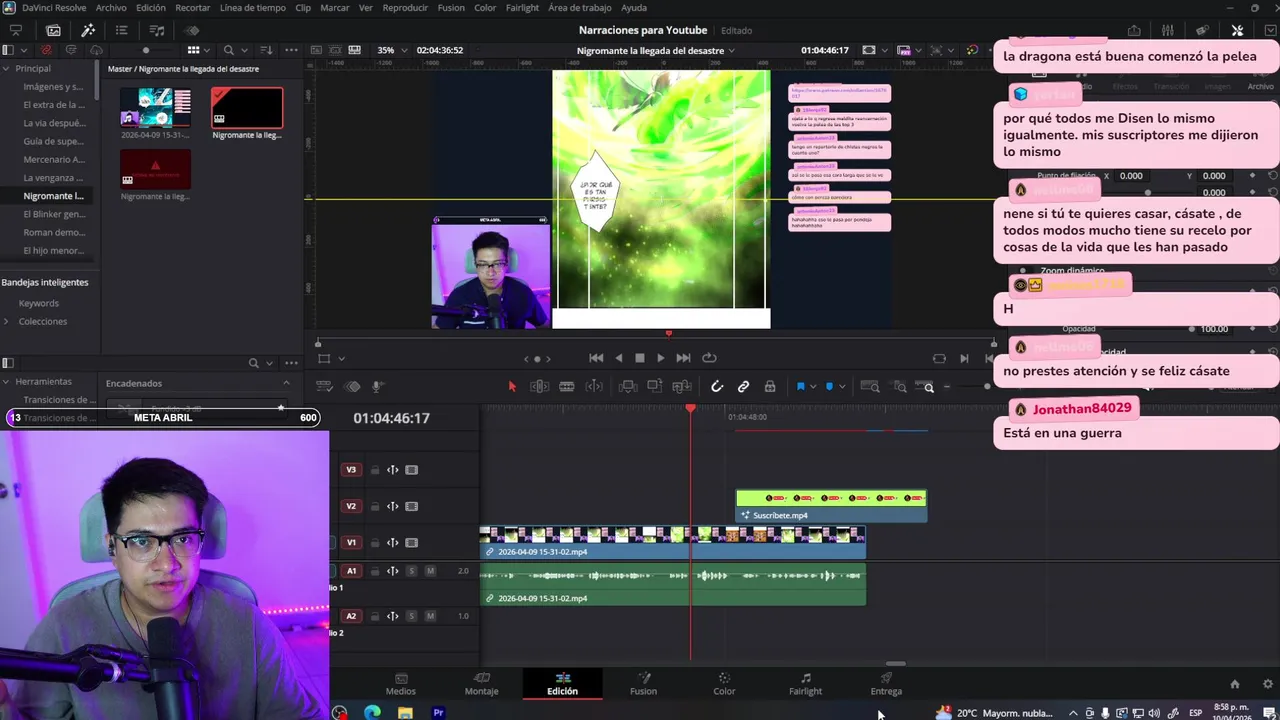Toggle timeline Snapping magnet icon

point(717,387)
